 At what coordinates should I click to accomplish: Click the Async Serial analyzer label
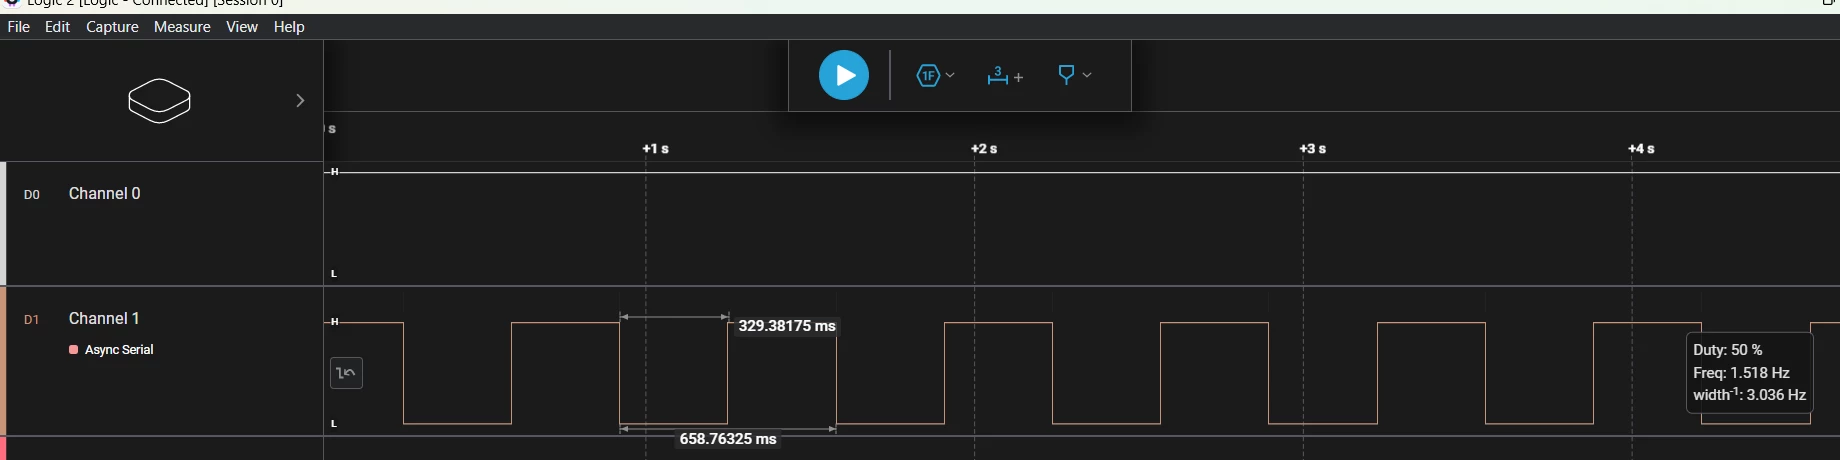tap(119, 350)
